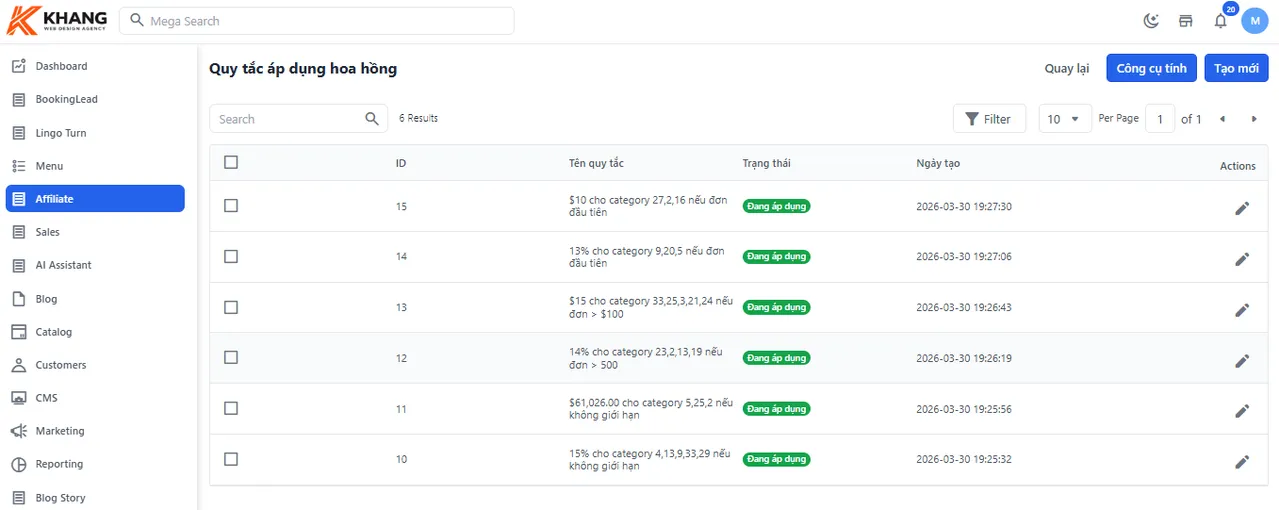This screenshot has width=1279, height=510.
Task: Open the storefront icon in header
Action: point(1186,21)
